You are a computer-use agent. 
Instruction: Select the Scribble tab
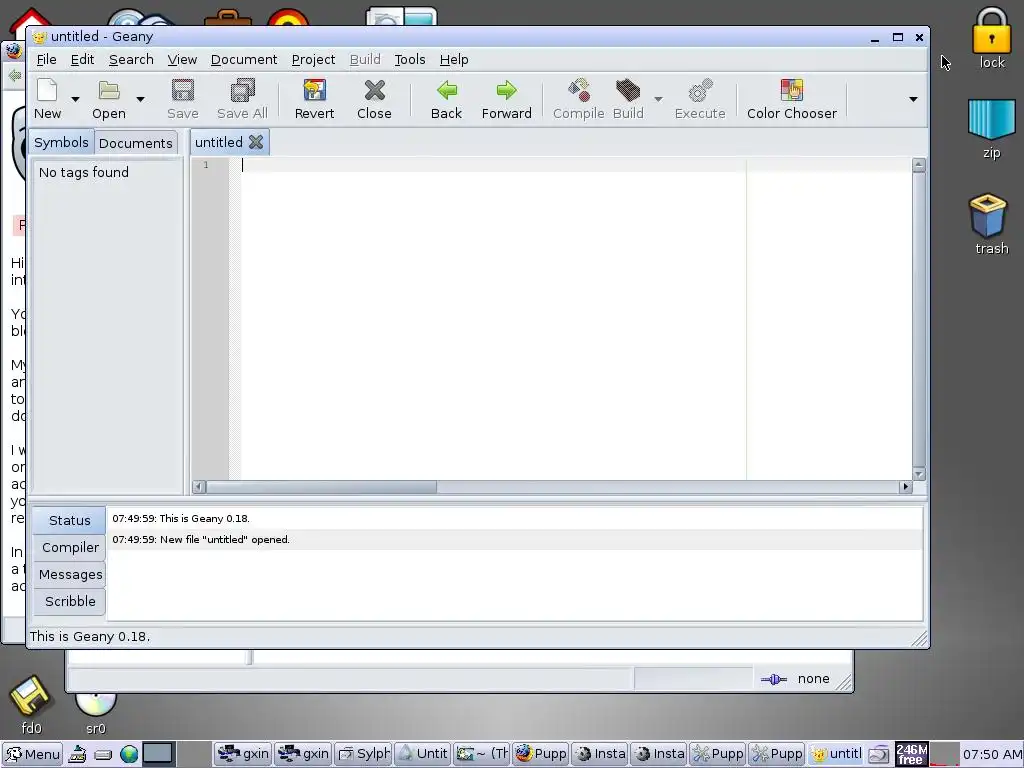click(x=70, y=601)
